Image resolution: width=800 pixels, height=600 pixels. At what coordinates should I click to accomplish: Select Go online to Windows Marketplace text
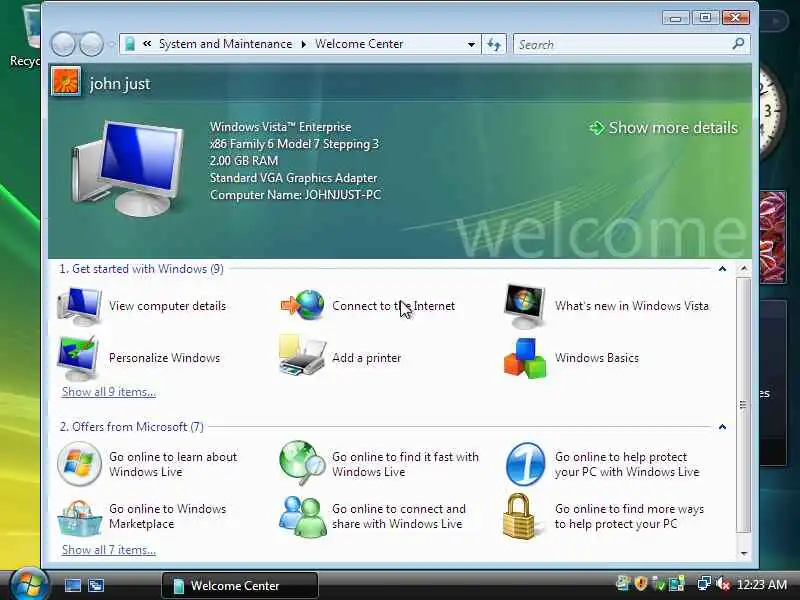point(167,516)
